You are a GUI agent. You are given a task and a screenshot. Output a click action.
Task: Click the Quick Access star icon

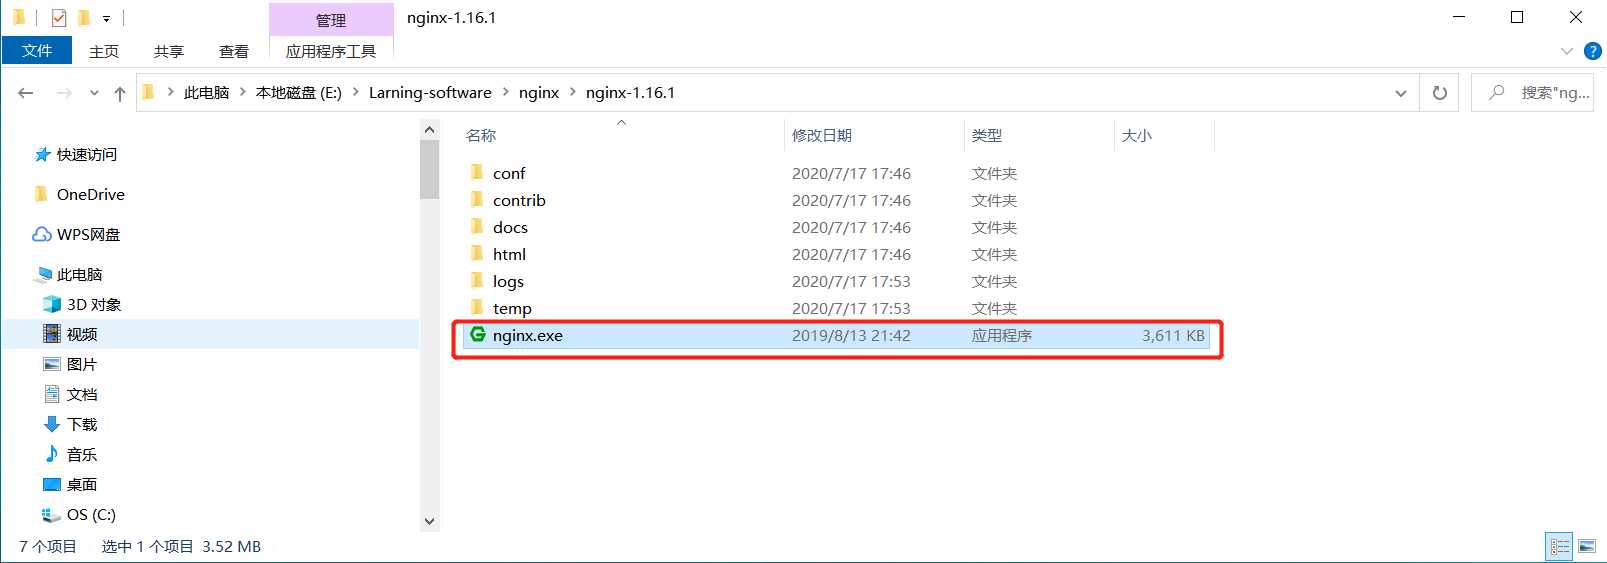click(42, 154)
